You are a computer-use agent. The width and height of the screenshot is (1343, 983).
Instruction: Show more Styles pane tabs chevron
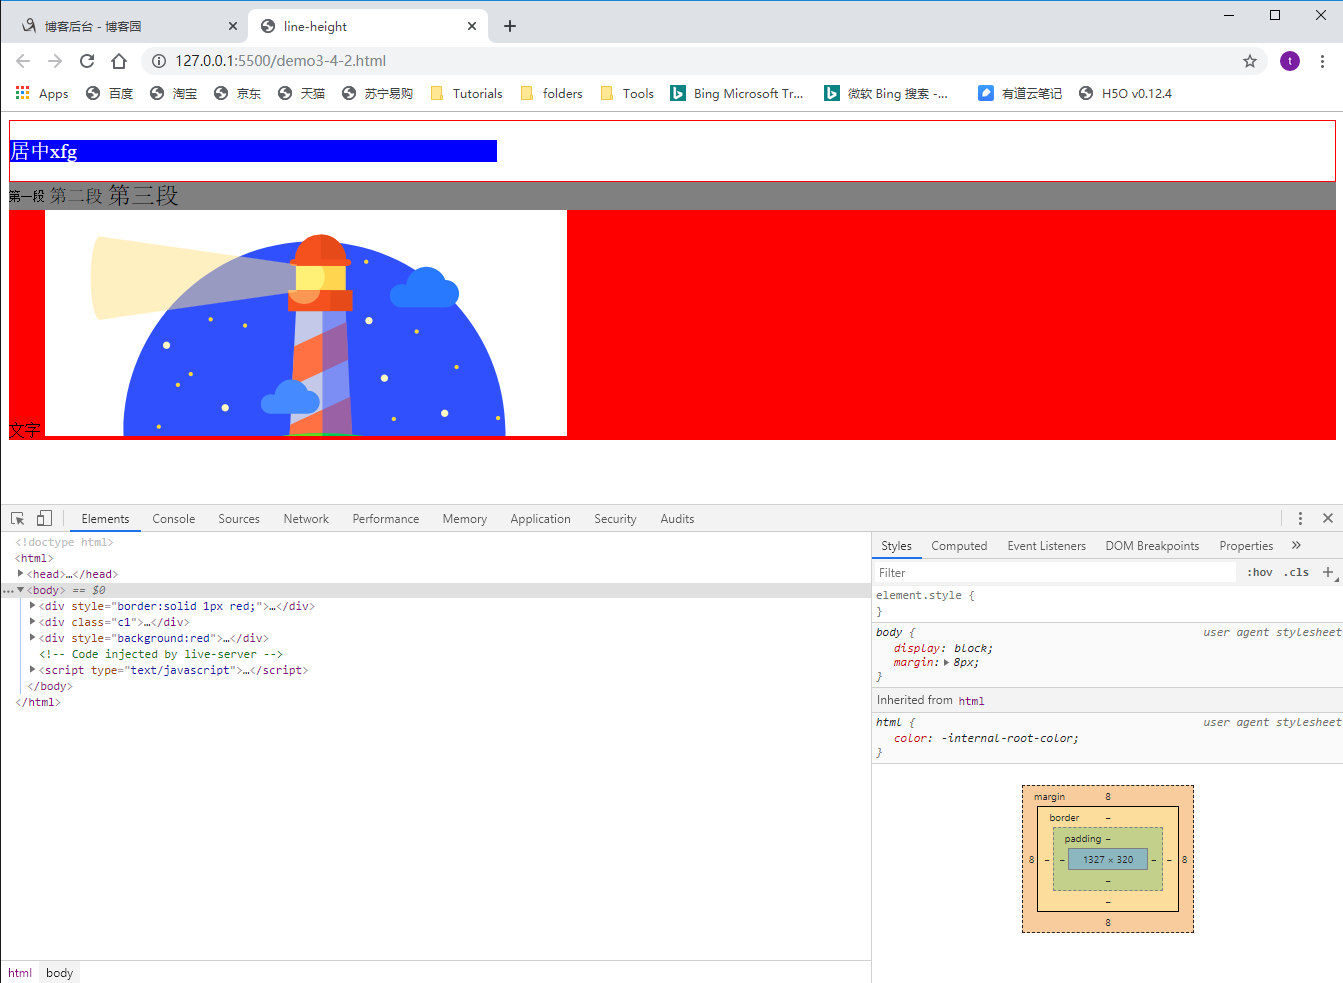1296,545
